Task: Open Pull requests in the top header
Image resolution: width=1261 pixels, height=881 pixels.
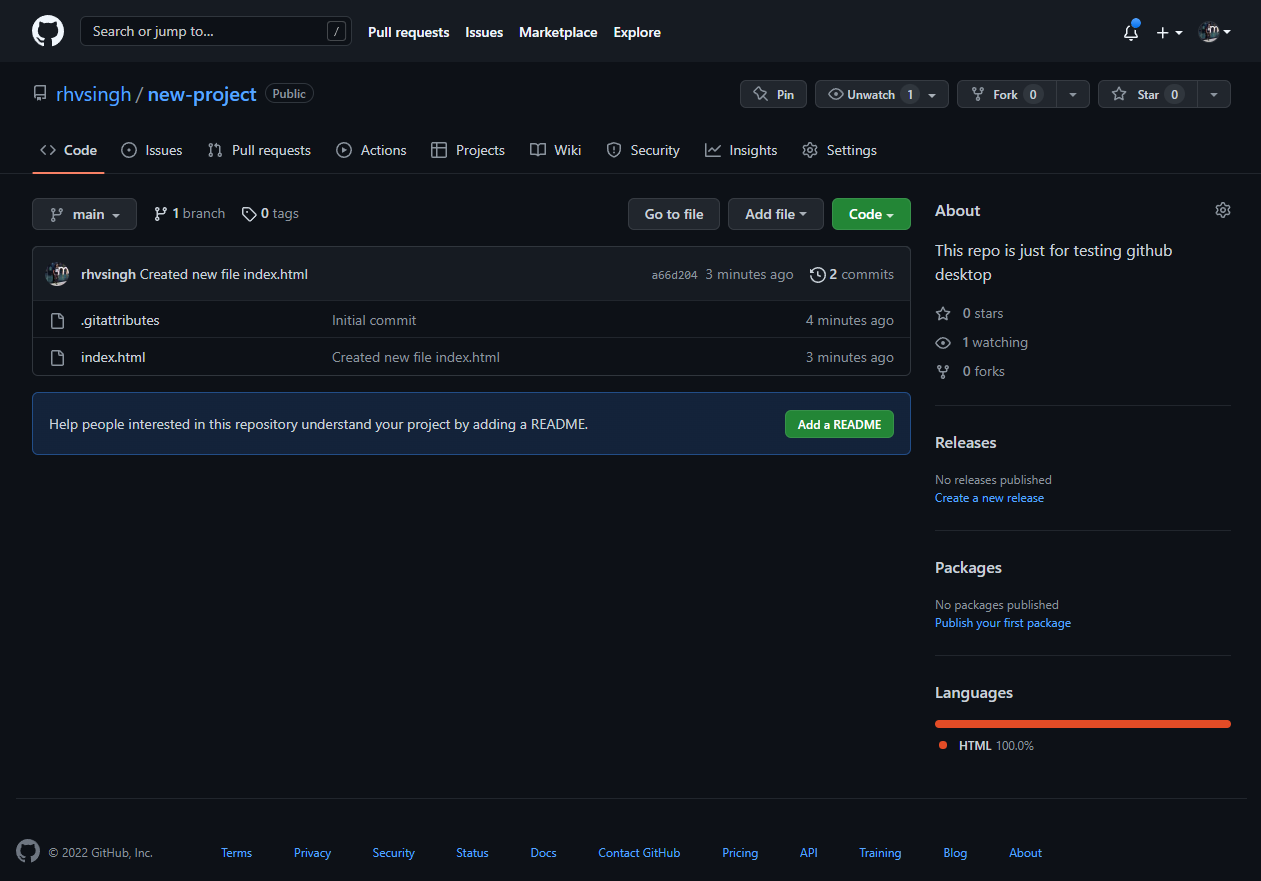Action: [408, 32]
